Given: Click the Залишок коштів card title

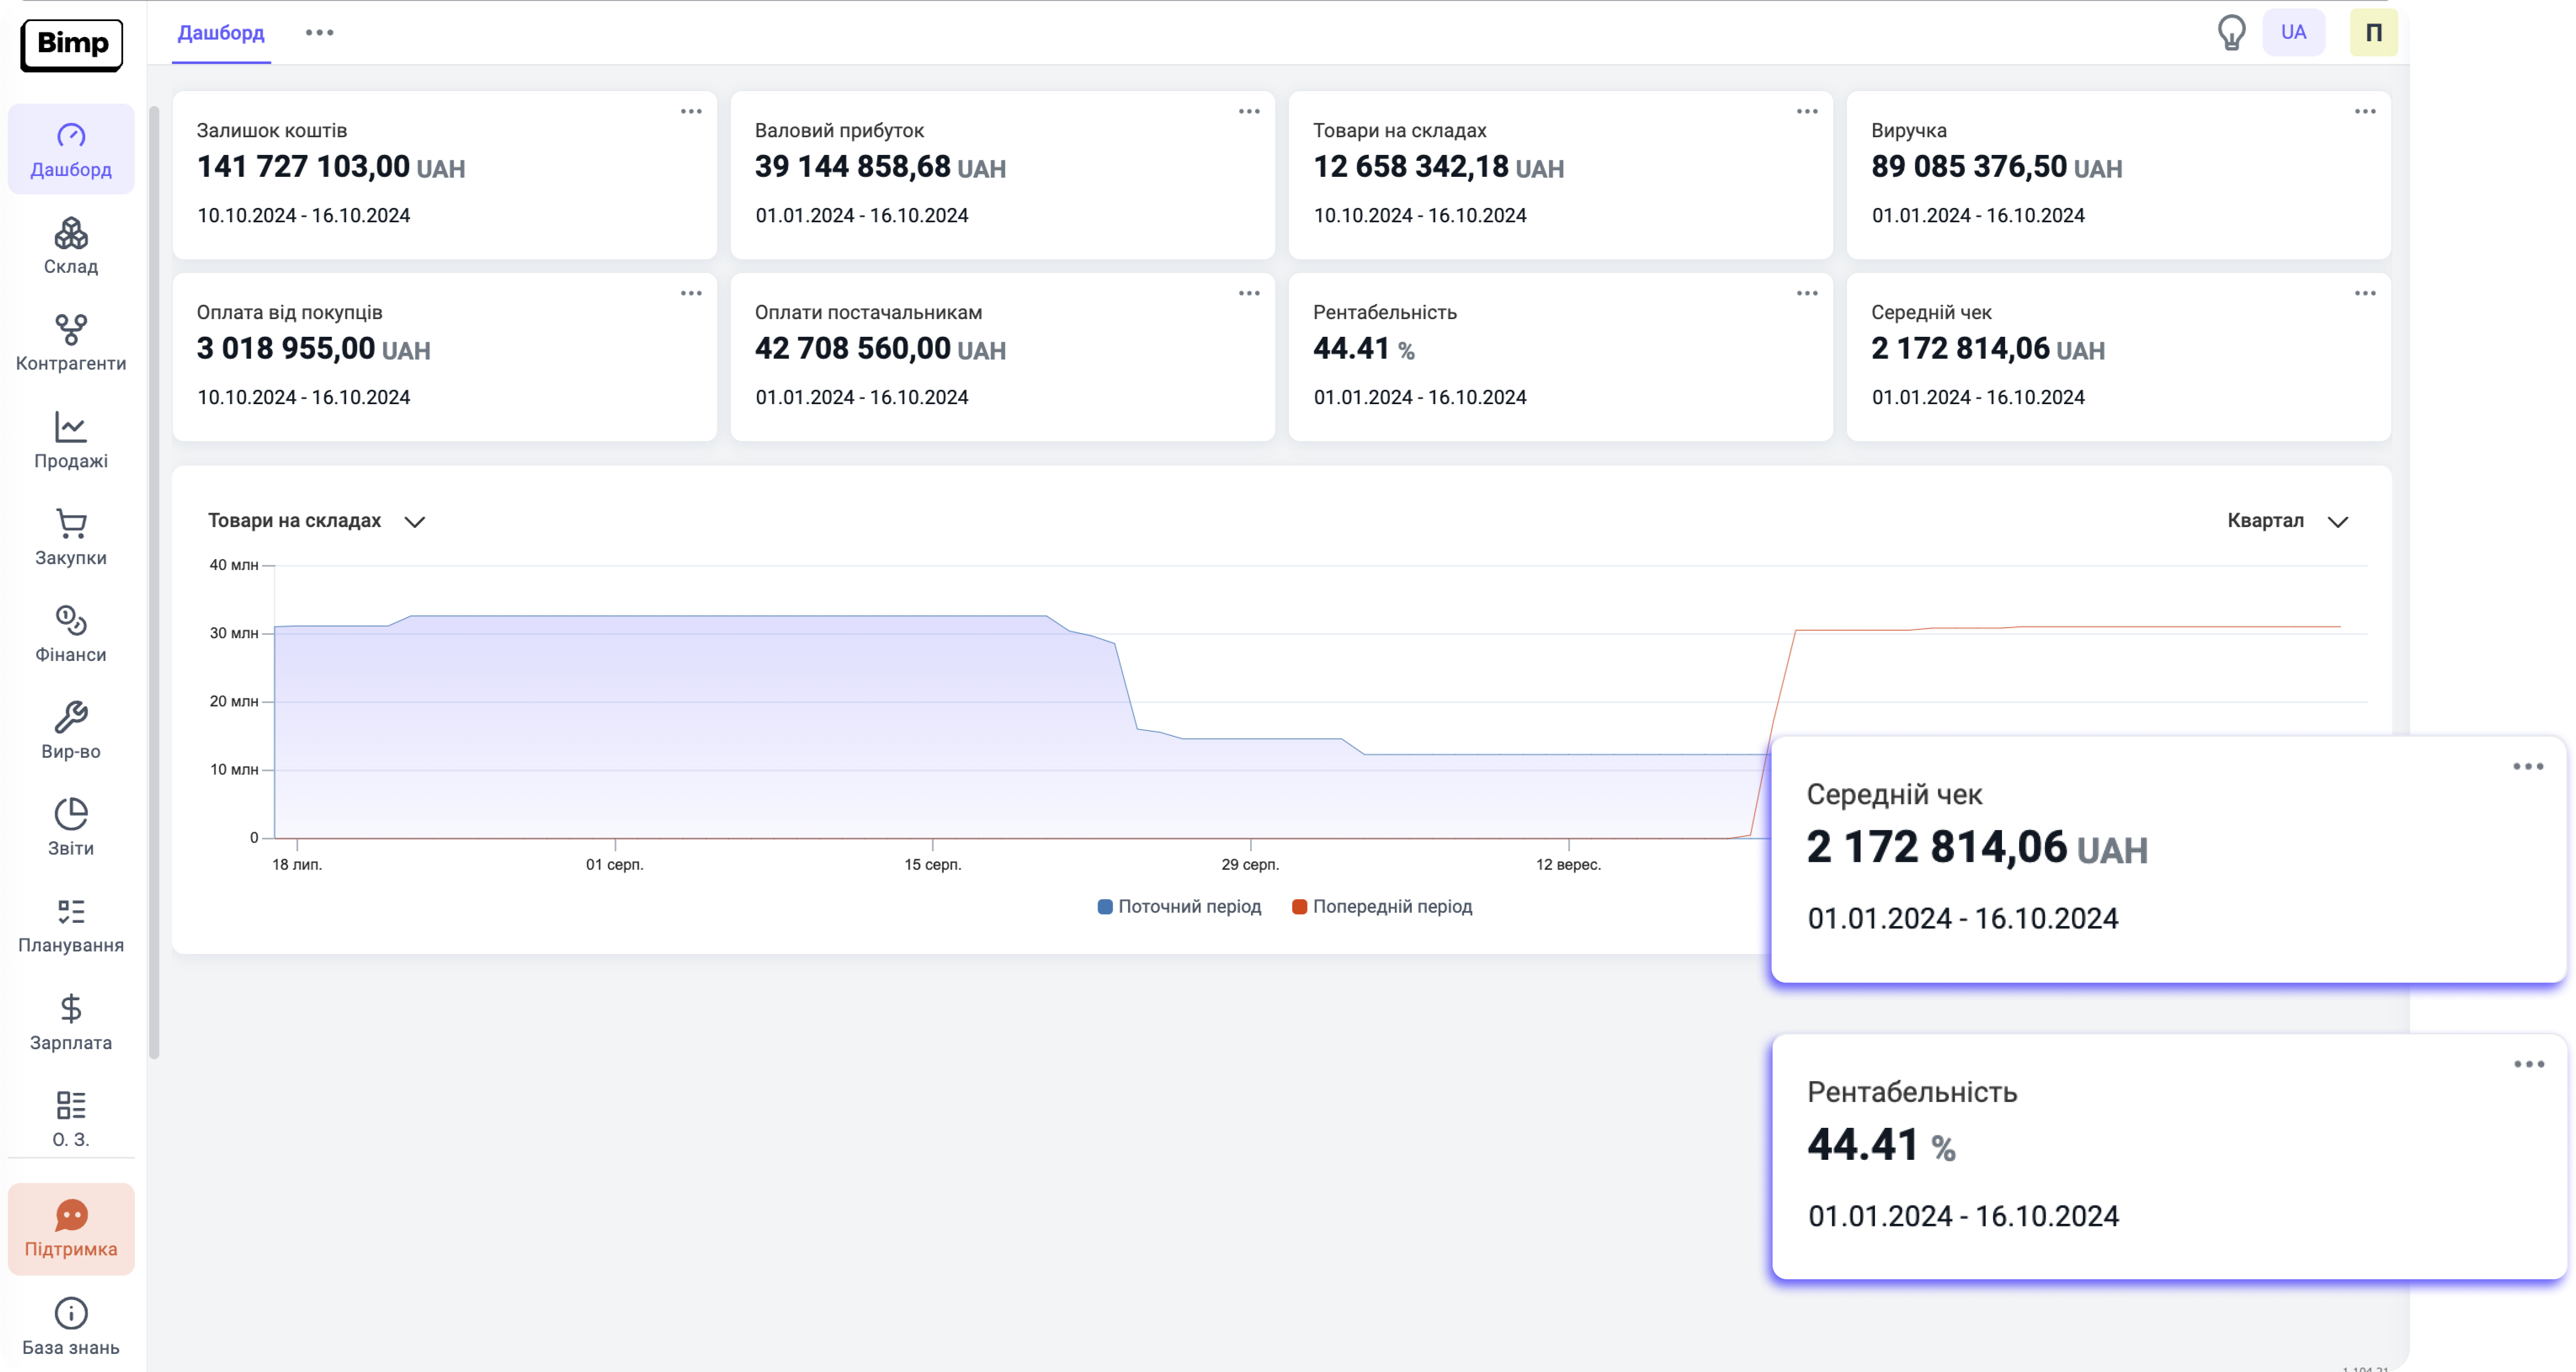Looking at the screenshot, I should click(x=272, y=131).
